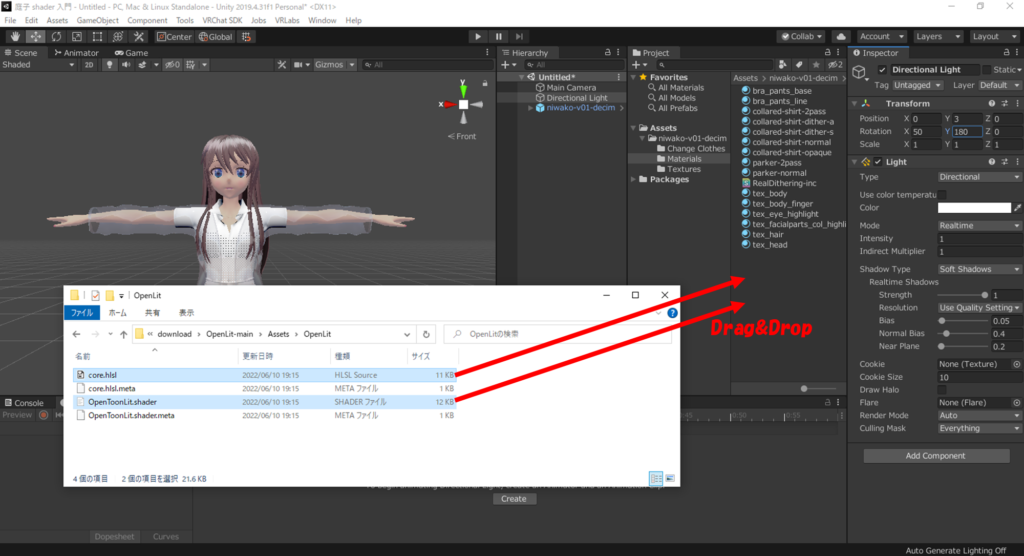Viewport: 1024px width, 556px height.
Task: Disable the Light component checkbox
Action: coord(877,162)
